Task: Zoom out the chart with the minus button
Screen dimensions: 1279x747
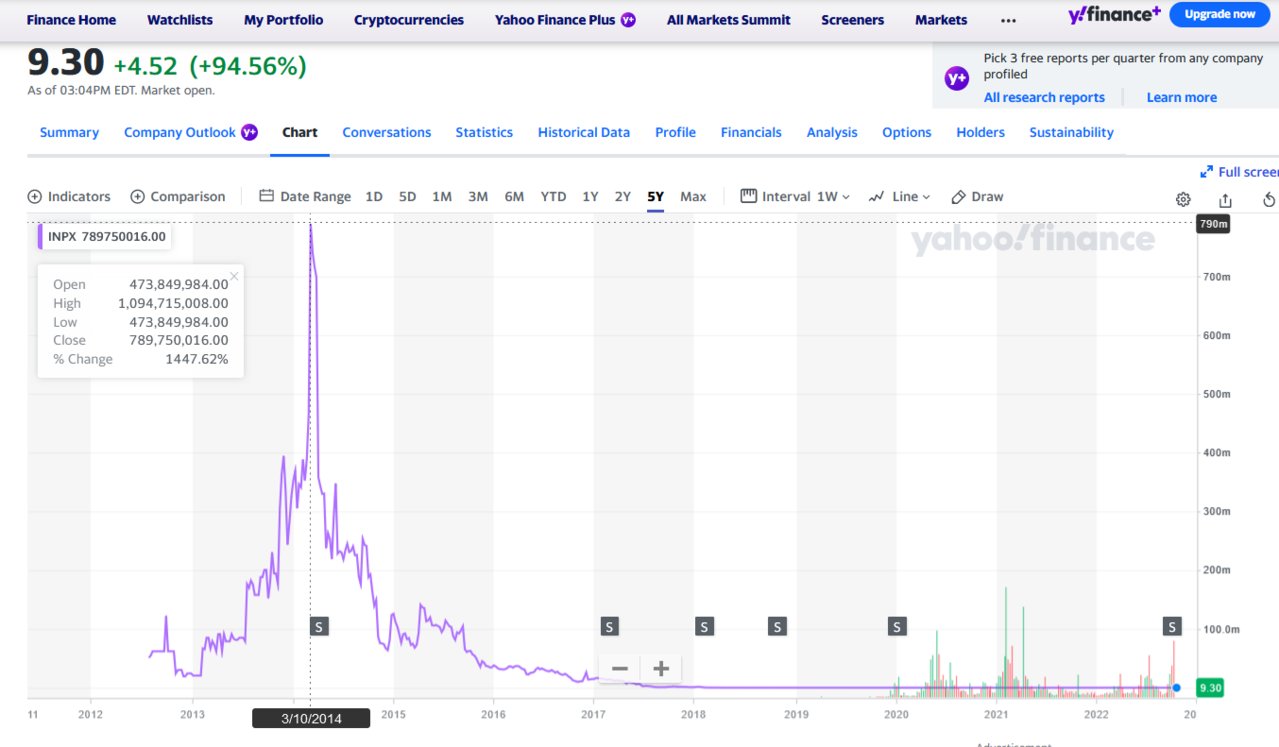Action: 620,668
